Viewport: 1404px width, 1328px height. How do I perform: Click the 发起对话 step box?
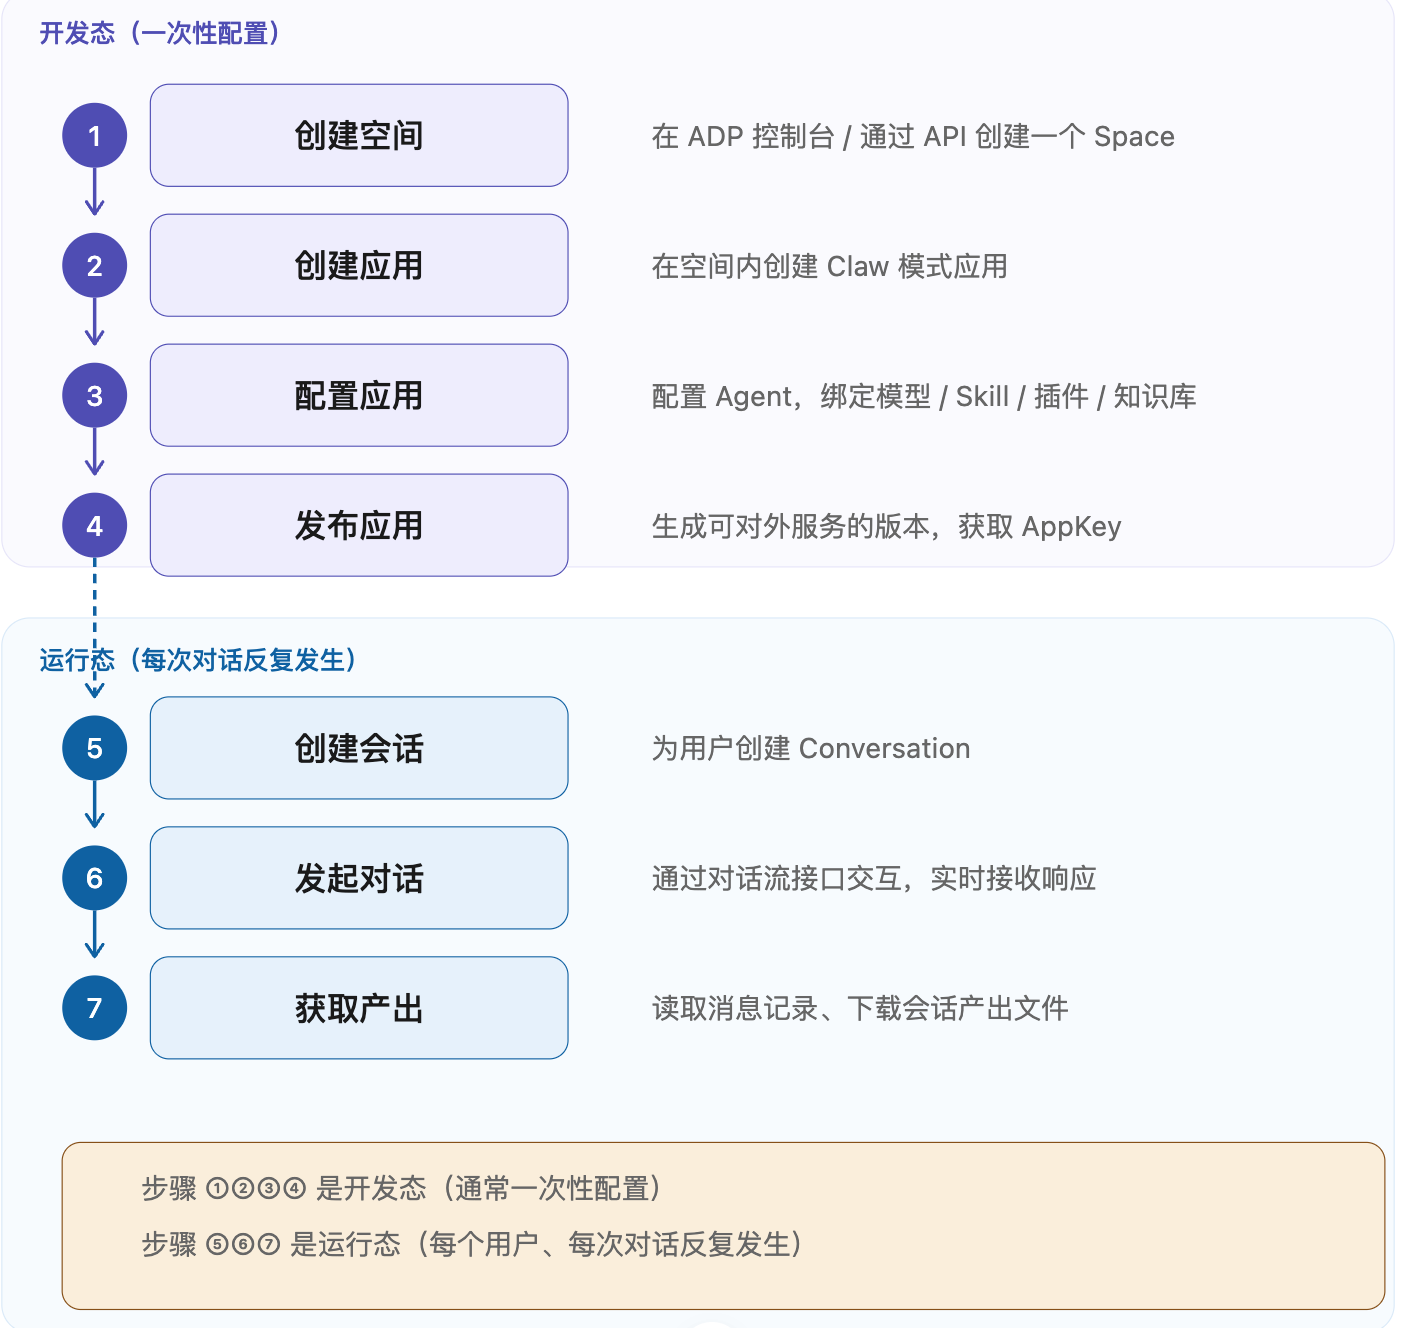coord(359,878)
